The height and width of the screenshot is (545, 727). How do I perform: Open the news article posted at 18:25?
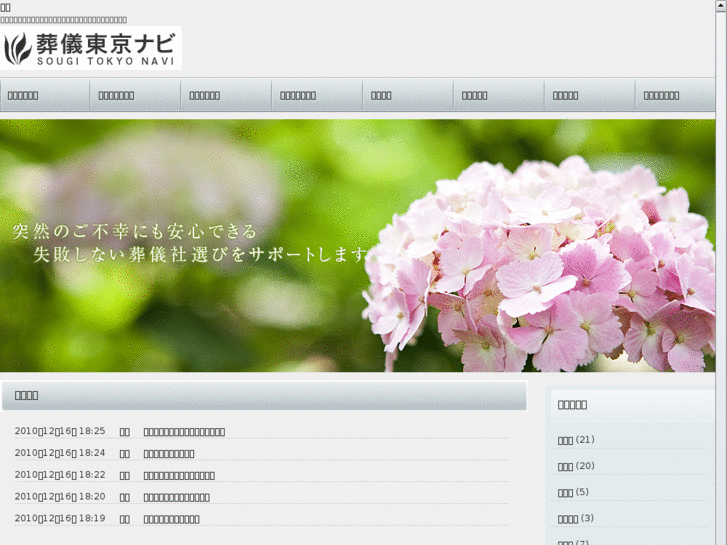[x=184, y=432]
